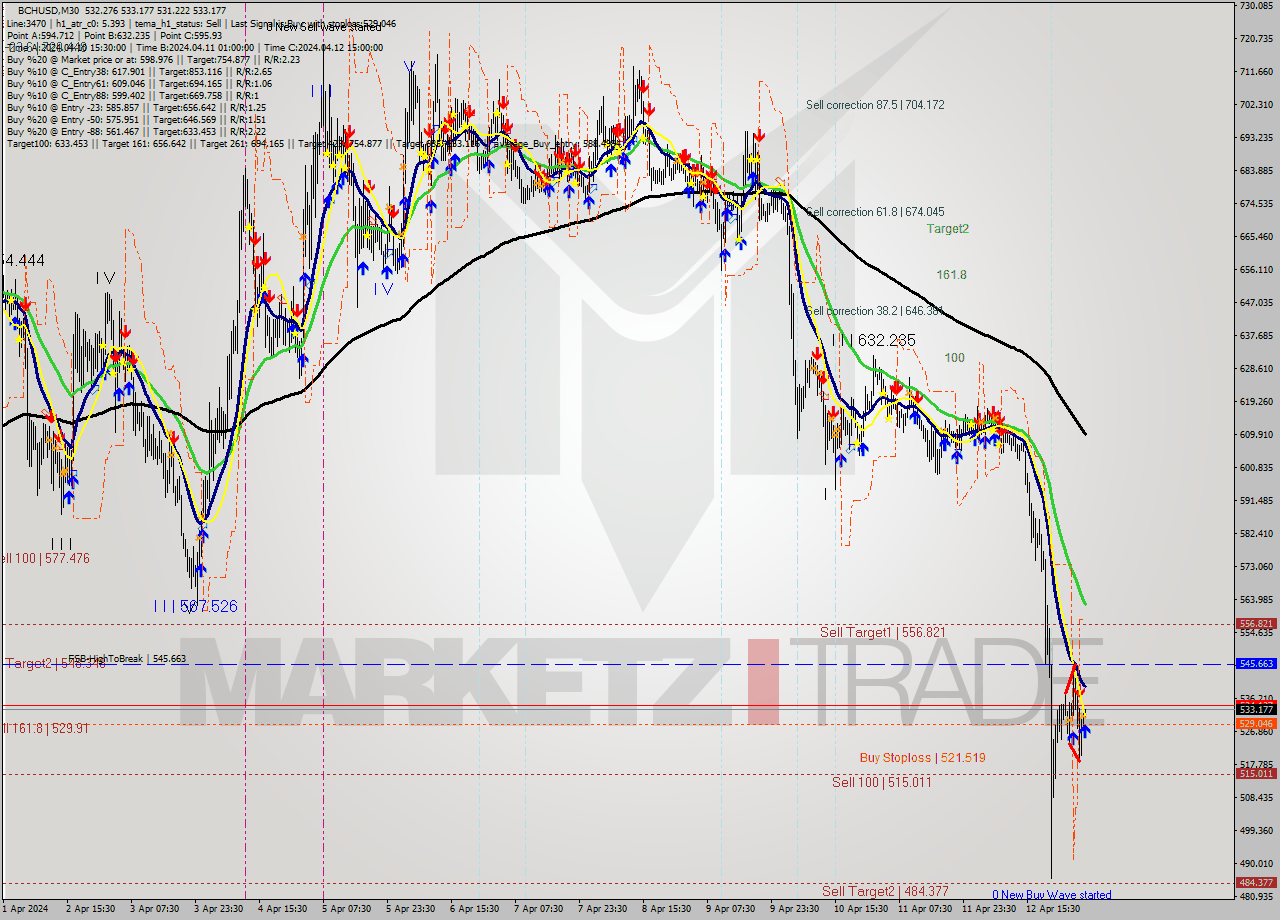
Task: Click the green '161.8' level label
Action: point(951,274)
